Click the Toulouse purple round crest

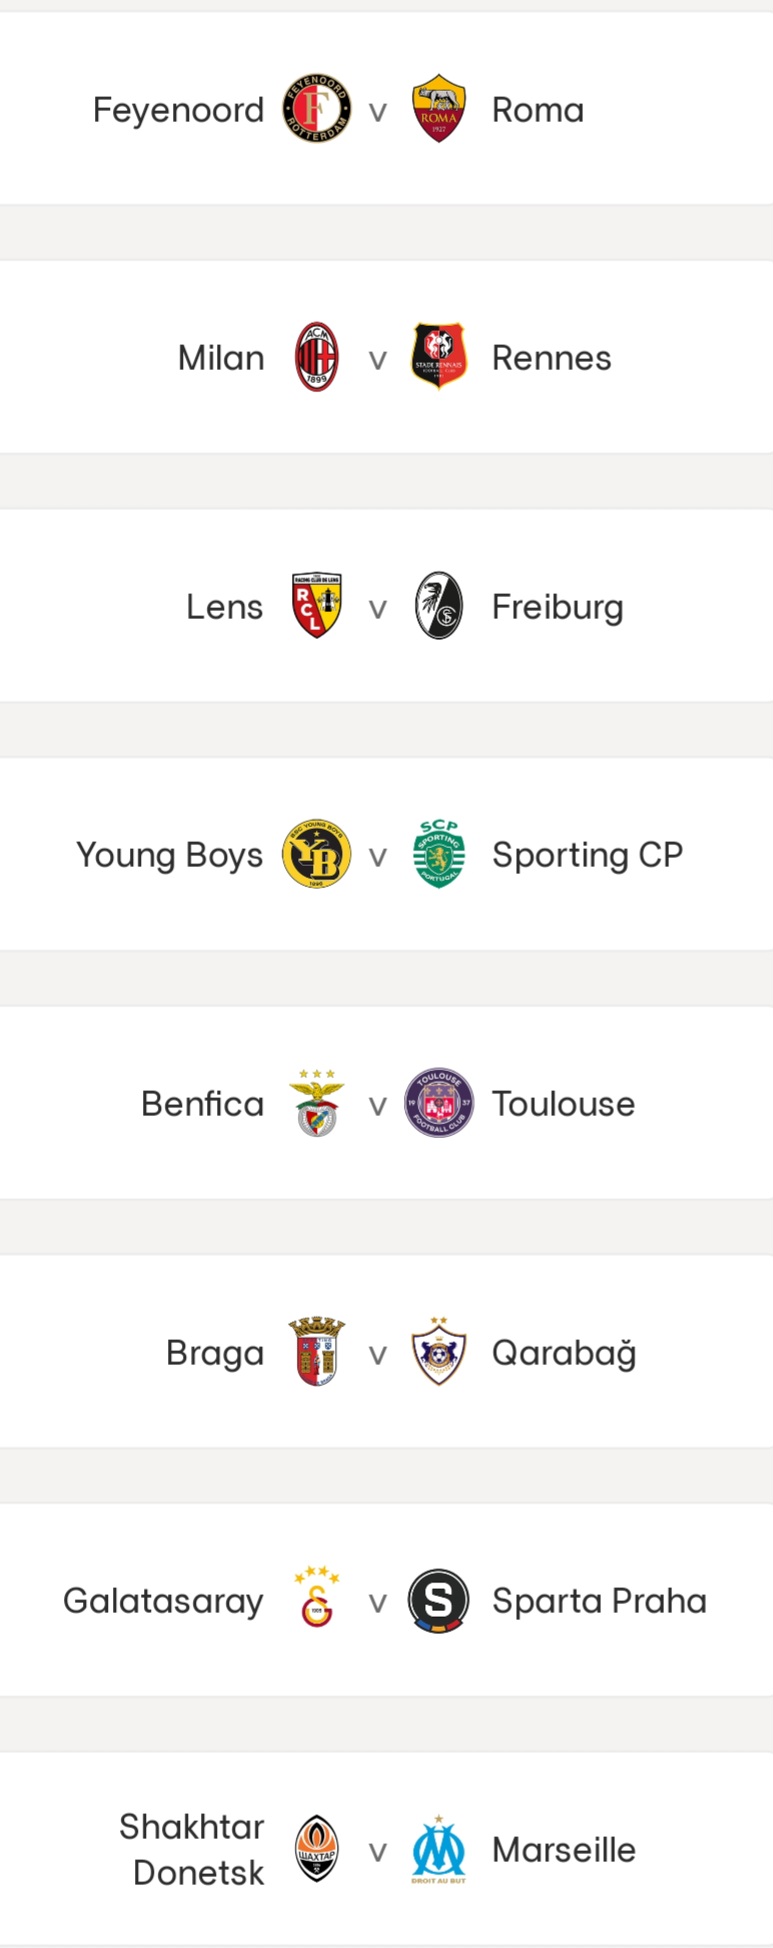[x=439, y=1102]
